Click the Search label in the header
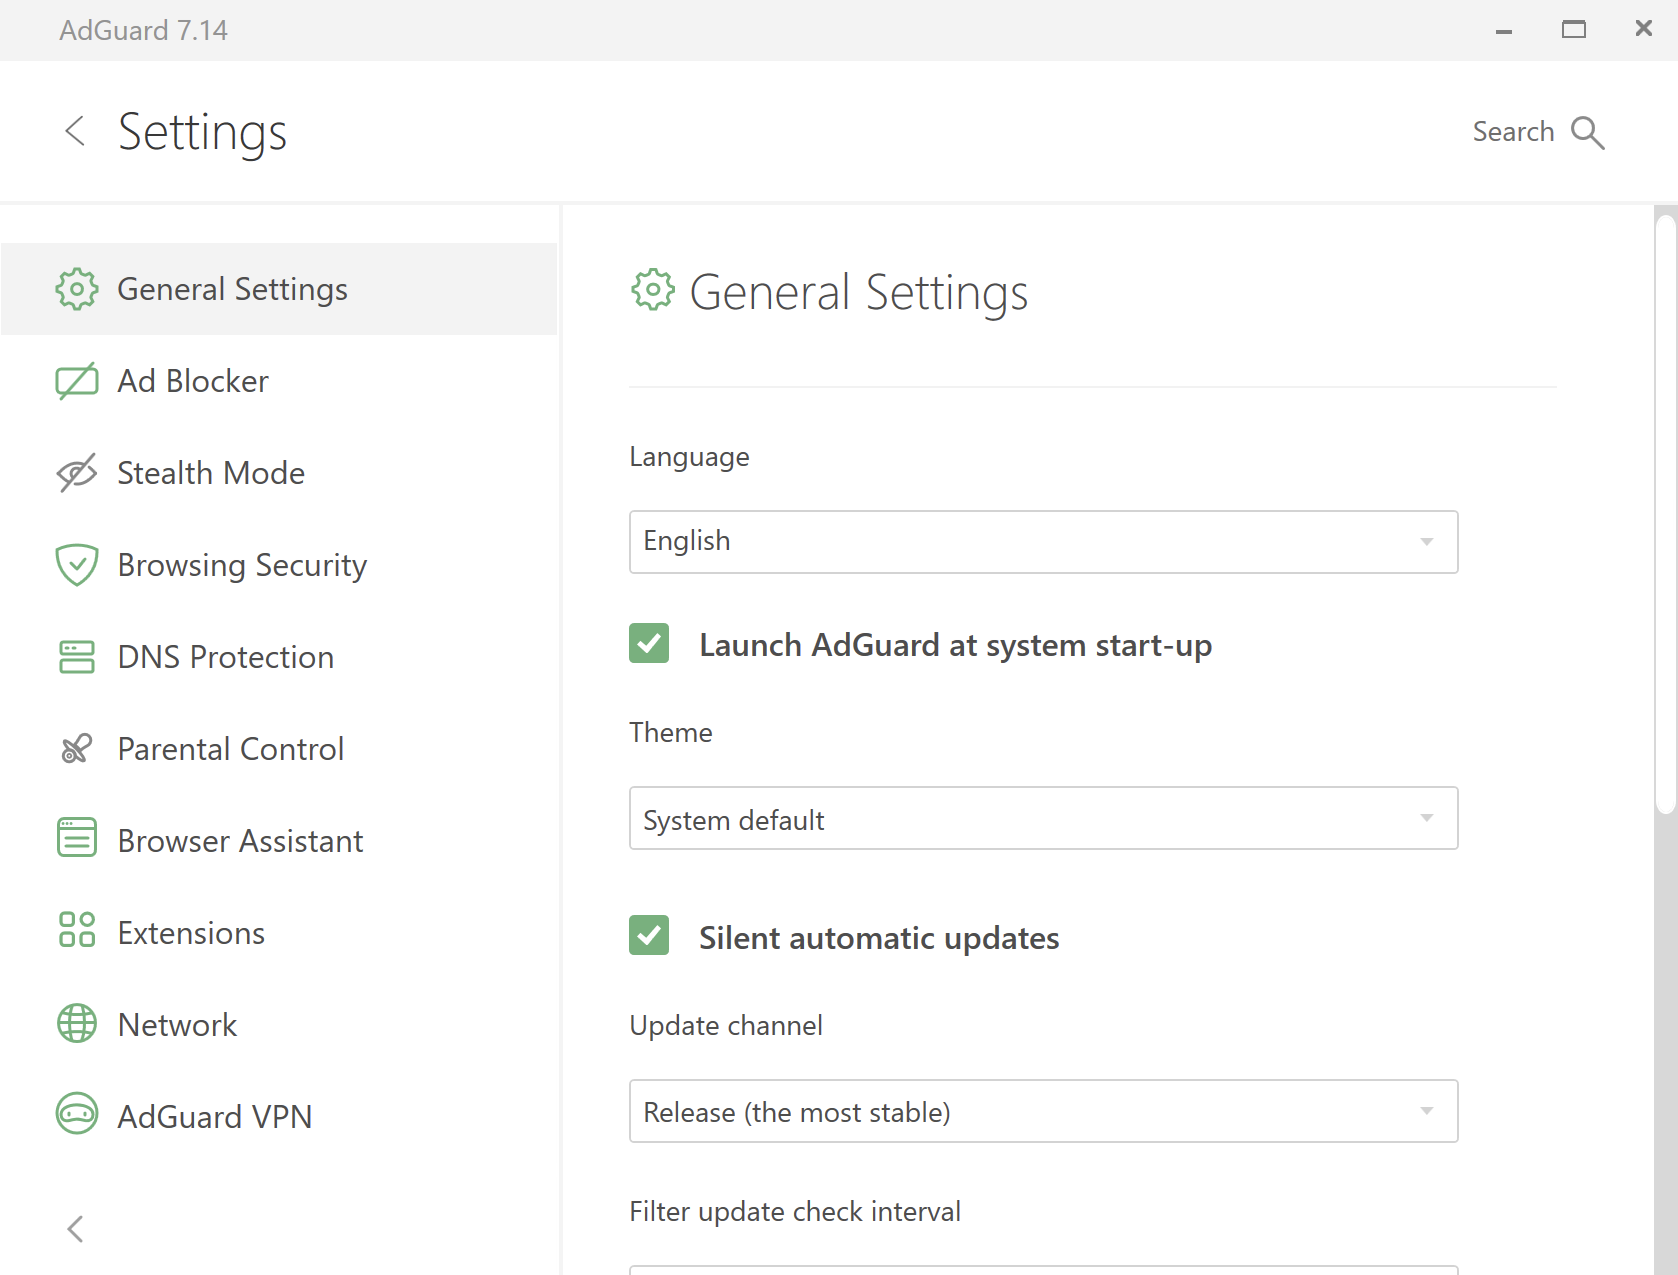Screen dimensions: 1678x1275 1513,132
